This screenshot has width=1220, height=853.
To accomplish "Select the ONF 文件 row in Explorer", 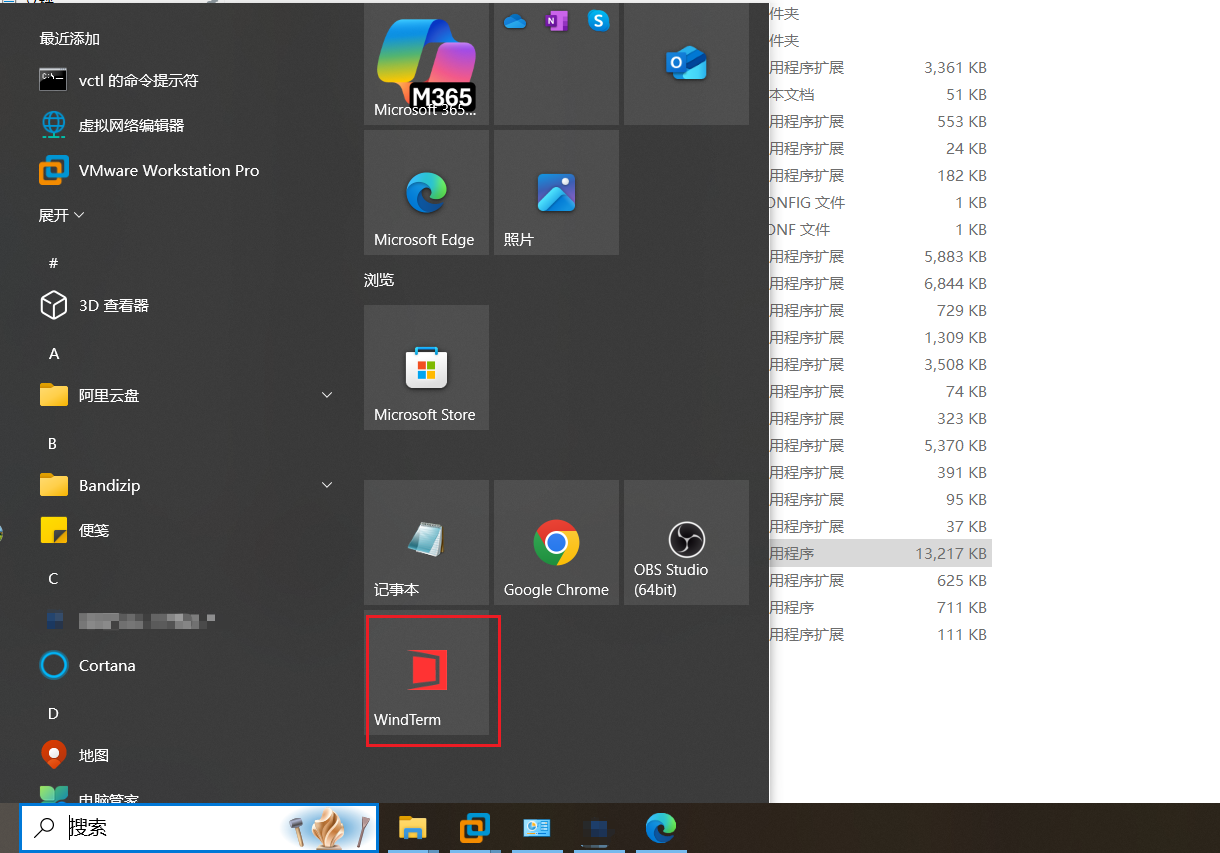I will (x=880, y=230).
